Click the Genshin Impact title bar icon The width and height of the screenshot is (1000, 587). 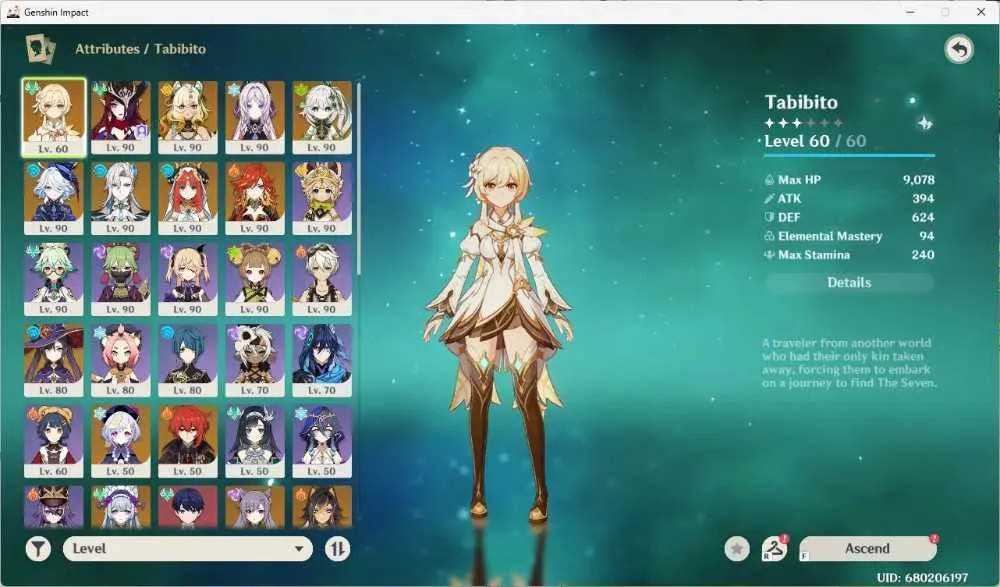(13, 12)
